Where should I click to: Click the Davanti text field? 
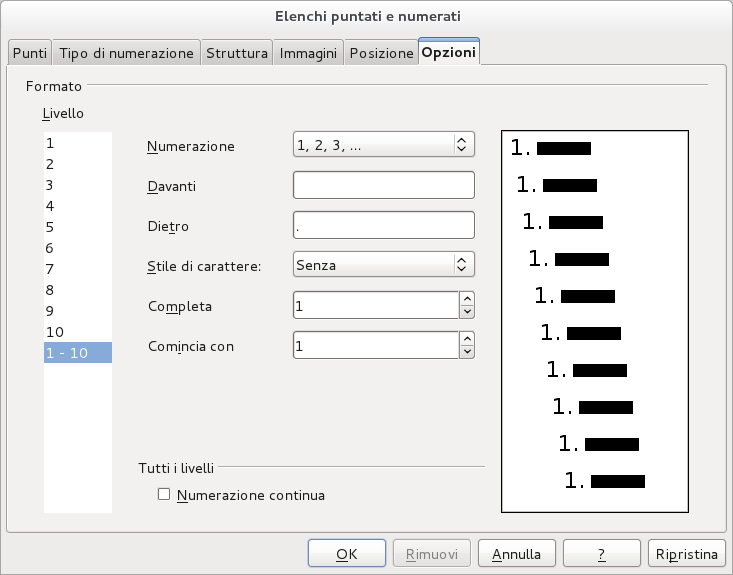tap(383, 185)
